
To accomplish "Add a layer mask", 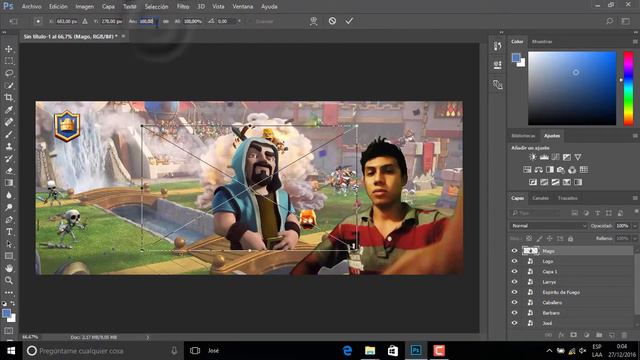I will coord(573,335).
